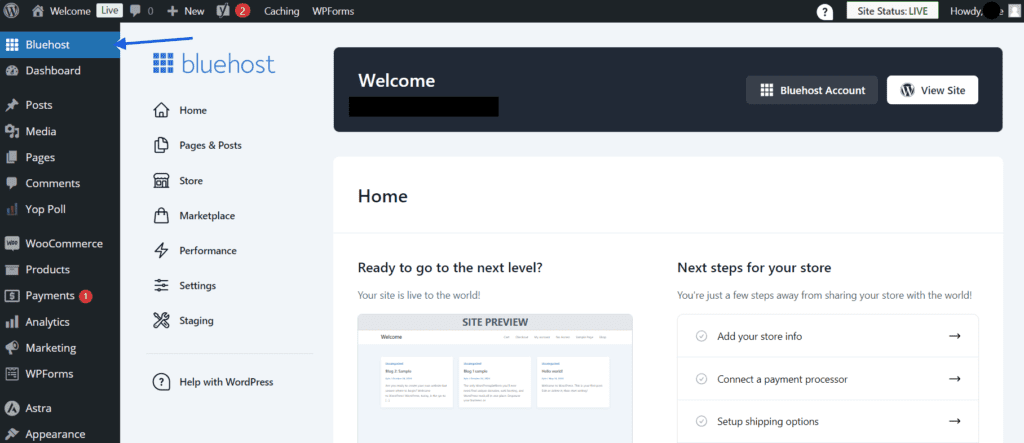This screenshot has width=1024, height=443.
Task: Click the Bluehost Account button
Action: (x=812, y=90)
